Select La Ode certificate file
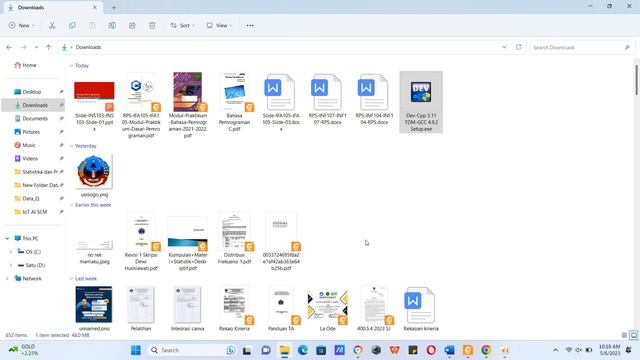The image size is (640, 360). click(327, 309)
